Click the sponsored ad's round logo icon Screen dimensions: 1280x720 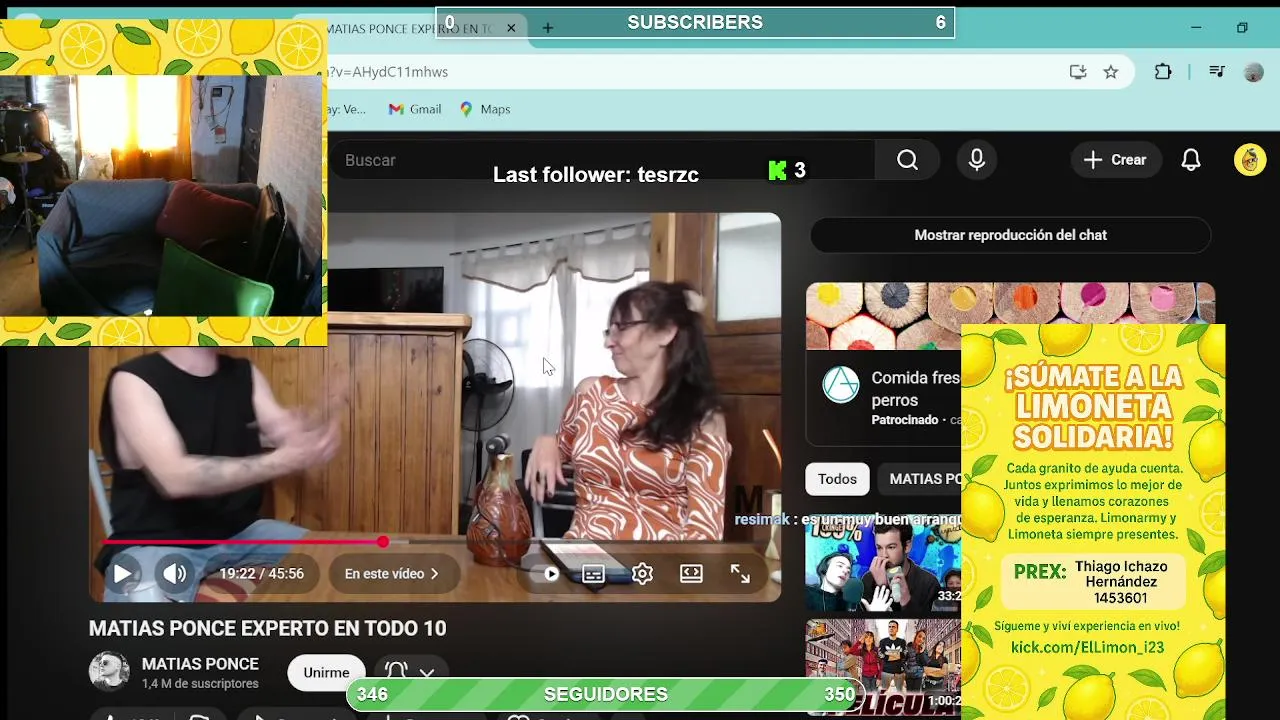click(841, 385)
